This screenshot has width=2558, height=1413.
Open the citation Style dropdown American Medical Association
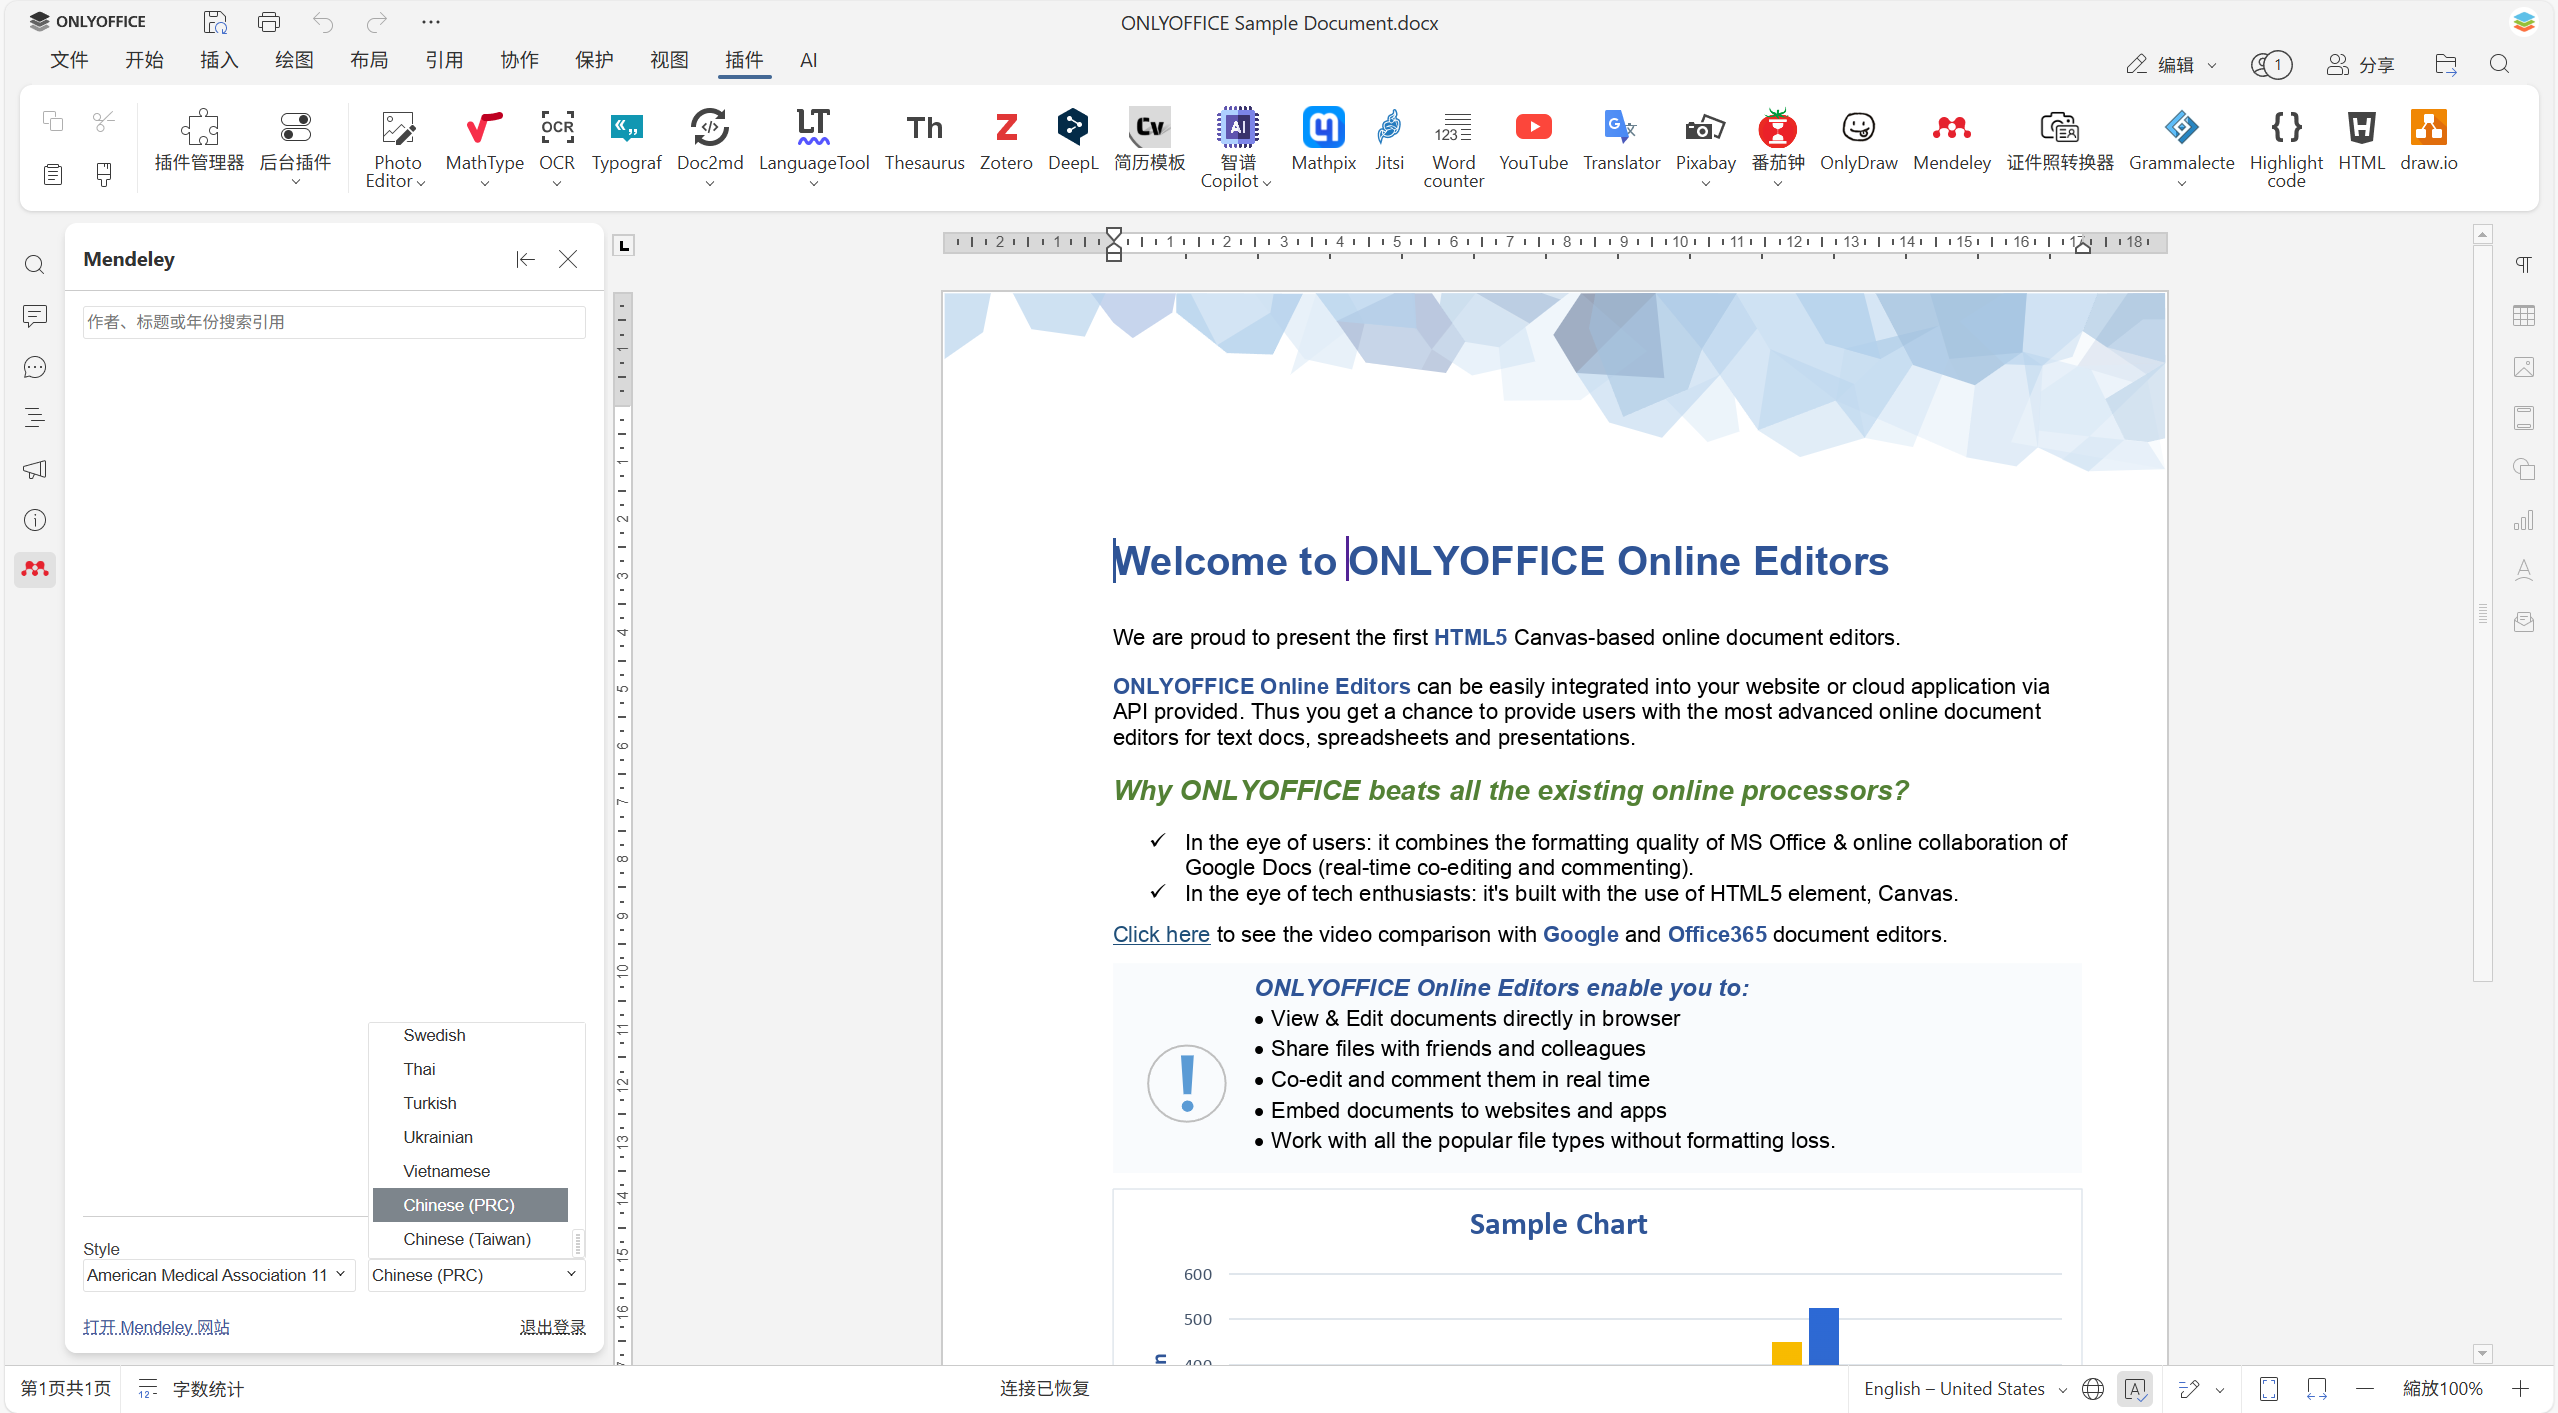point(218,1275)
